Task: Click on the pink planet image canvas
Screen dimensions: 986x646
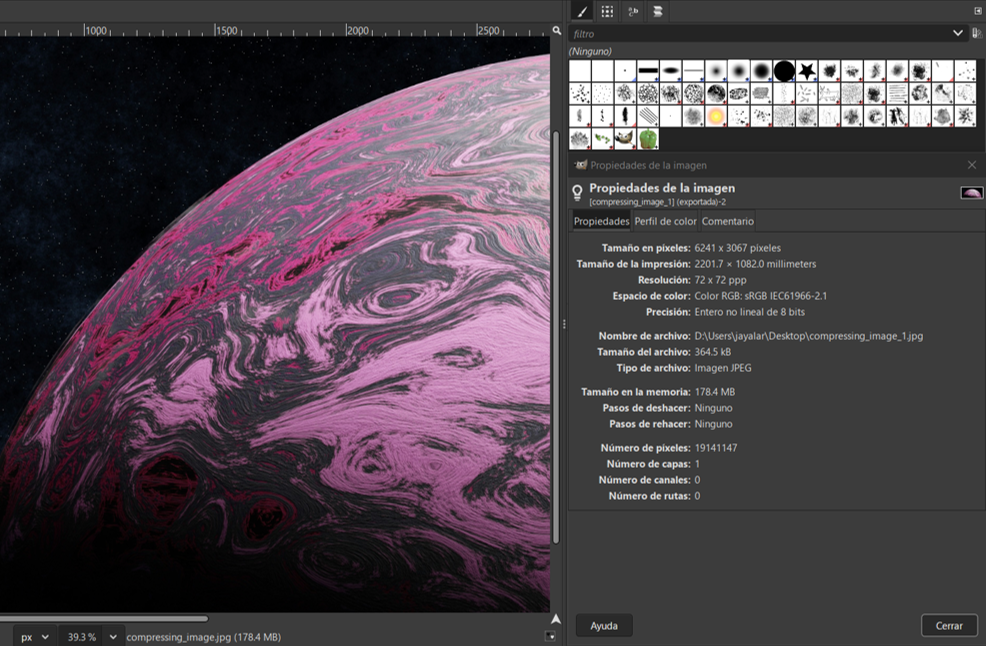Action: 275,324
